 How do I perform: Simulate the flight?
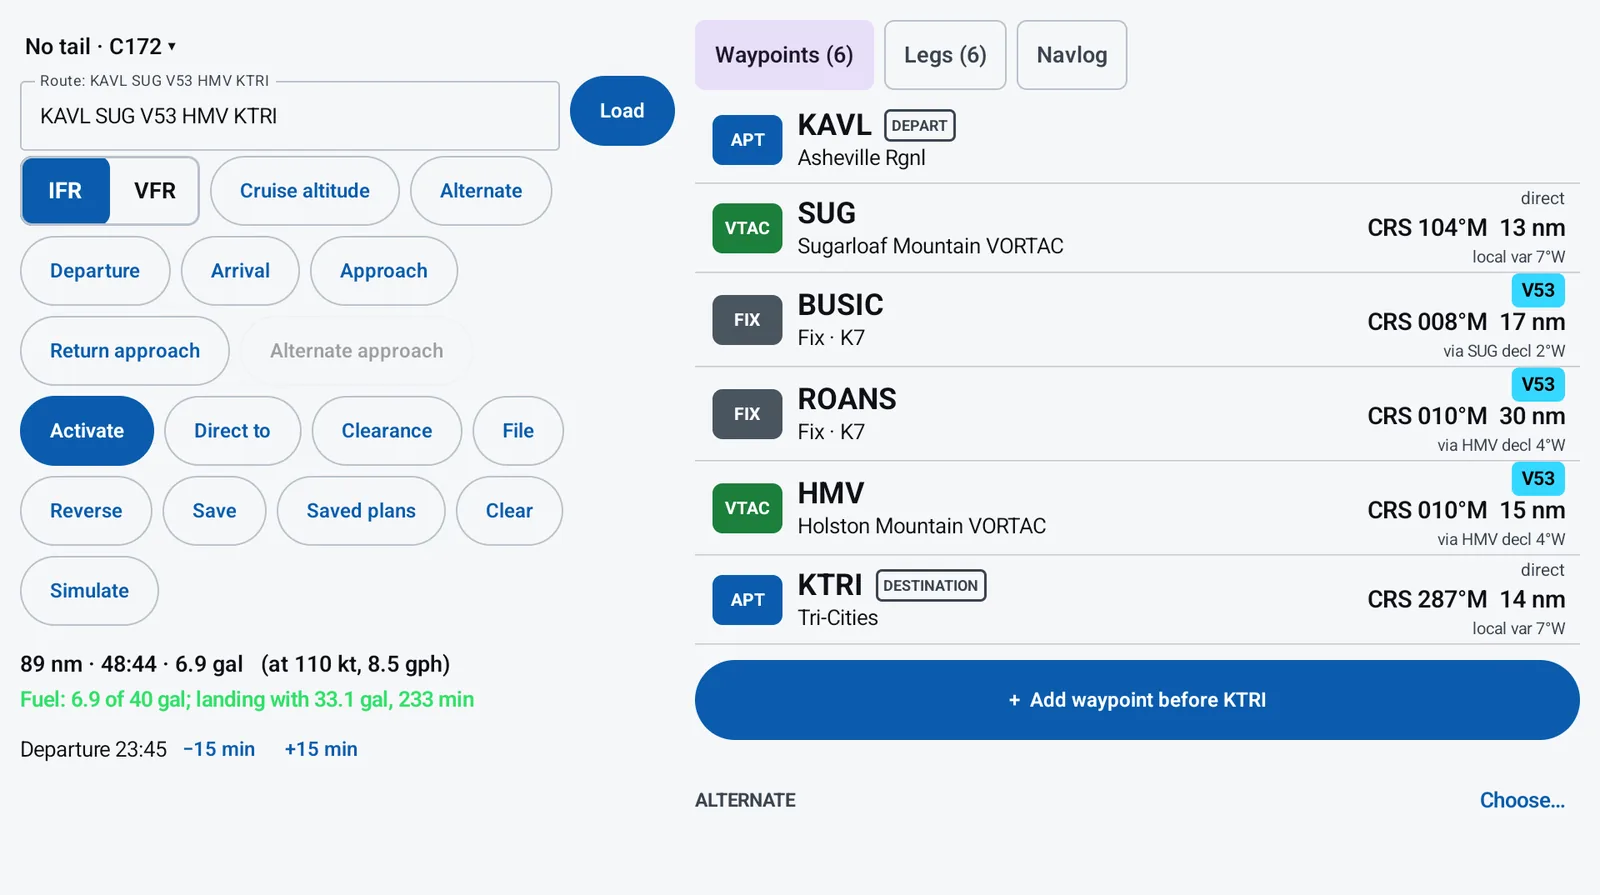(89, 591)
